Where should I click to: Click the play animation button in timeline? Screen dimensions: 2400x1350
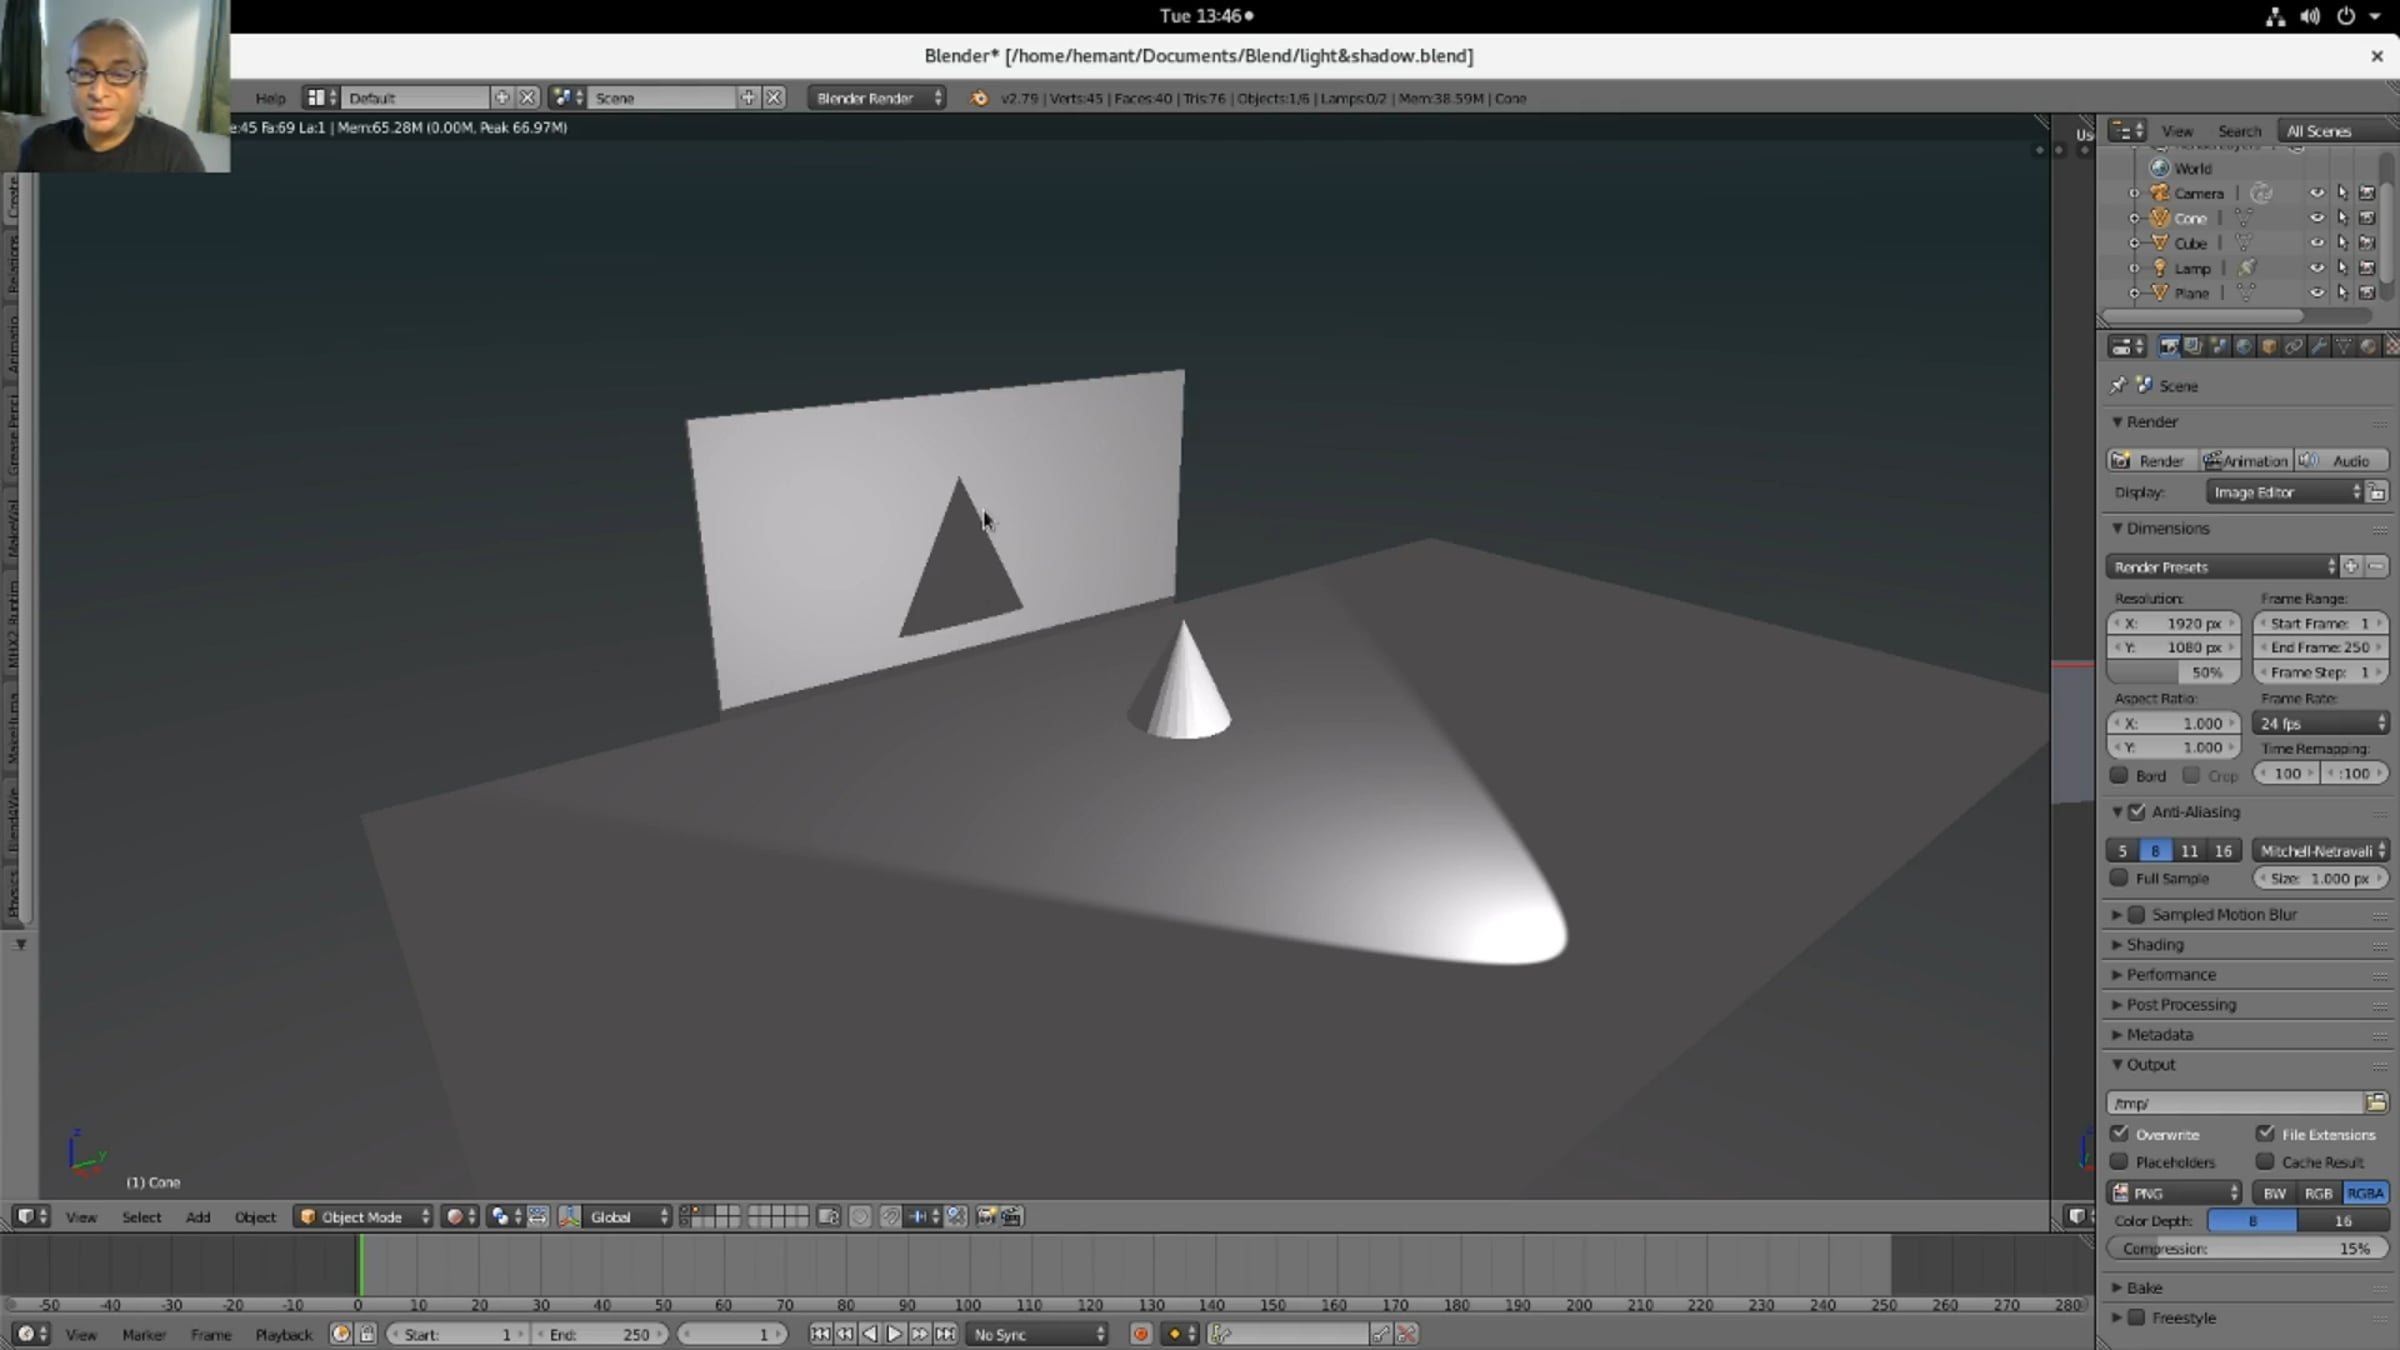pos(894,1334)
